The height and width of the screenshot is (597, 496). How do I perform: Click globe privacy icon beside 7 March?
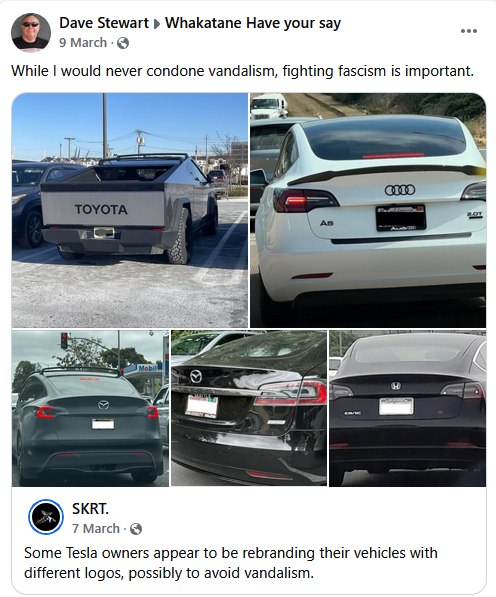[136, 529]
